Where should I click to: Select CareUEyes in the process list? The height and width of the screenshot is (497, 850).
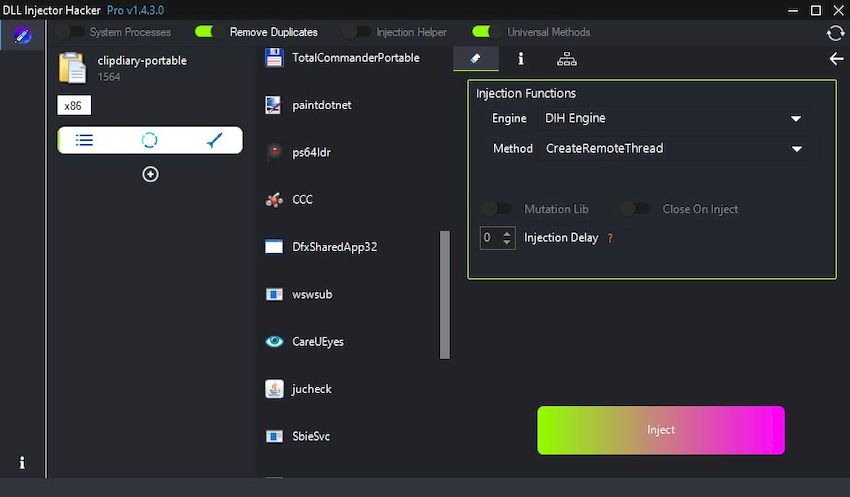pyautogui.click(x=318, y=341)
